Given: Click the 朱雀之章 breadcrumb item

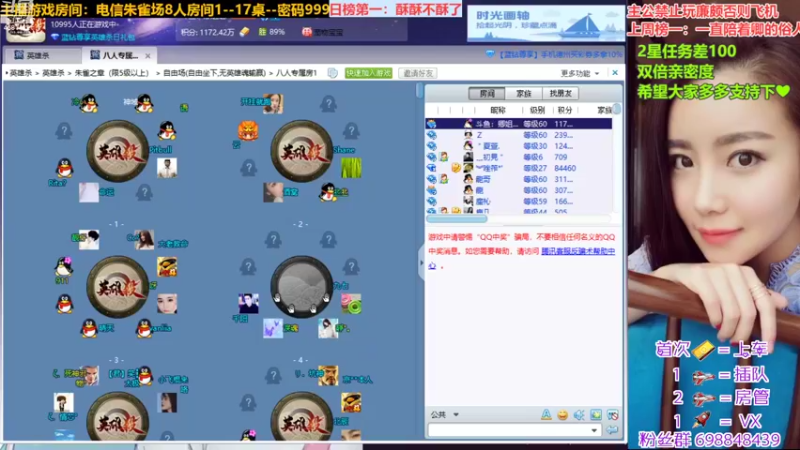Looking at the screenshot, I should (x=112, y=73).
